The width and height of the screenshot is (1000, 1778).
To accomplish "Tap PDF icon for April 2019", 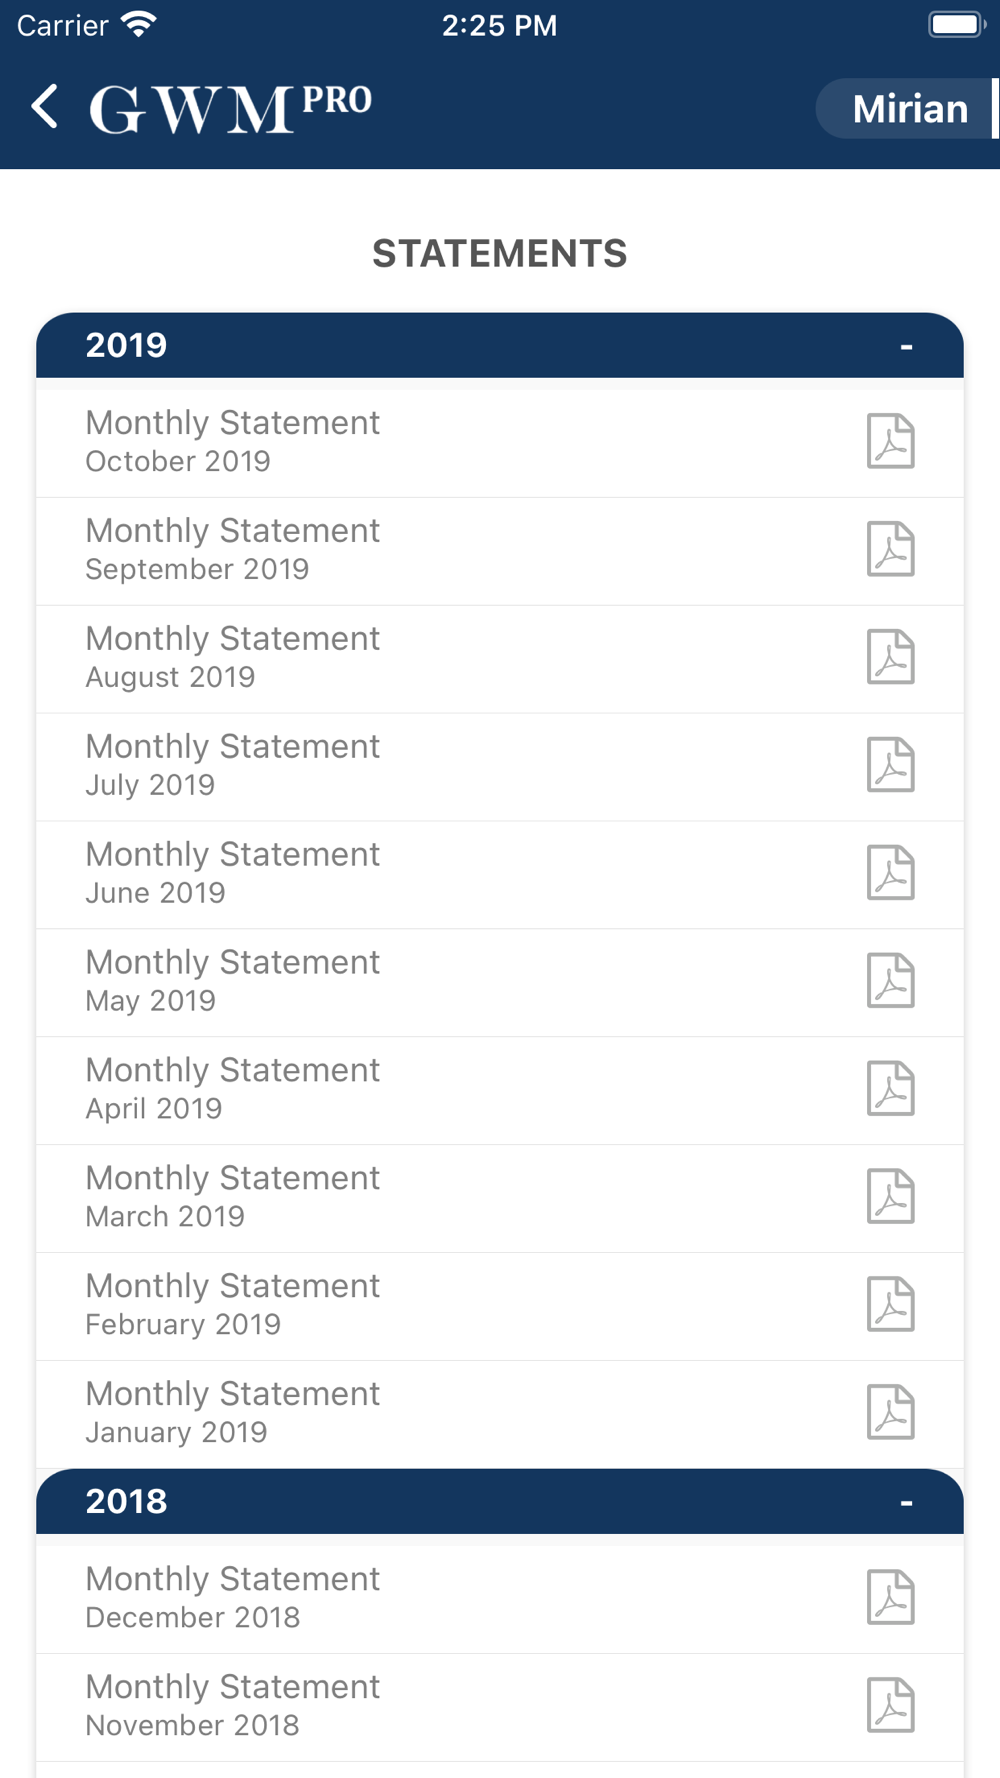I will pyautogui.click(x=890, y=1089).
